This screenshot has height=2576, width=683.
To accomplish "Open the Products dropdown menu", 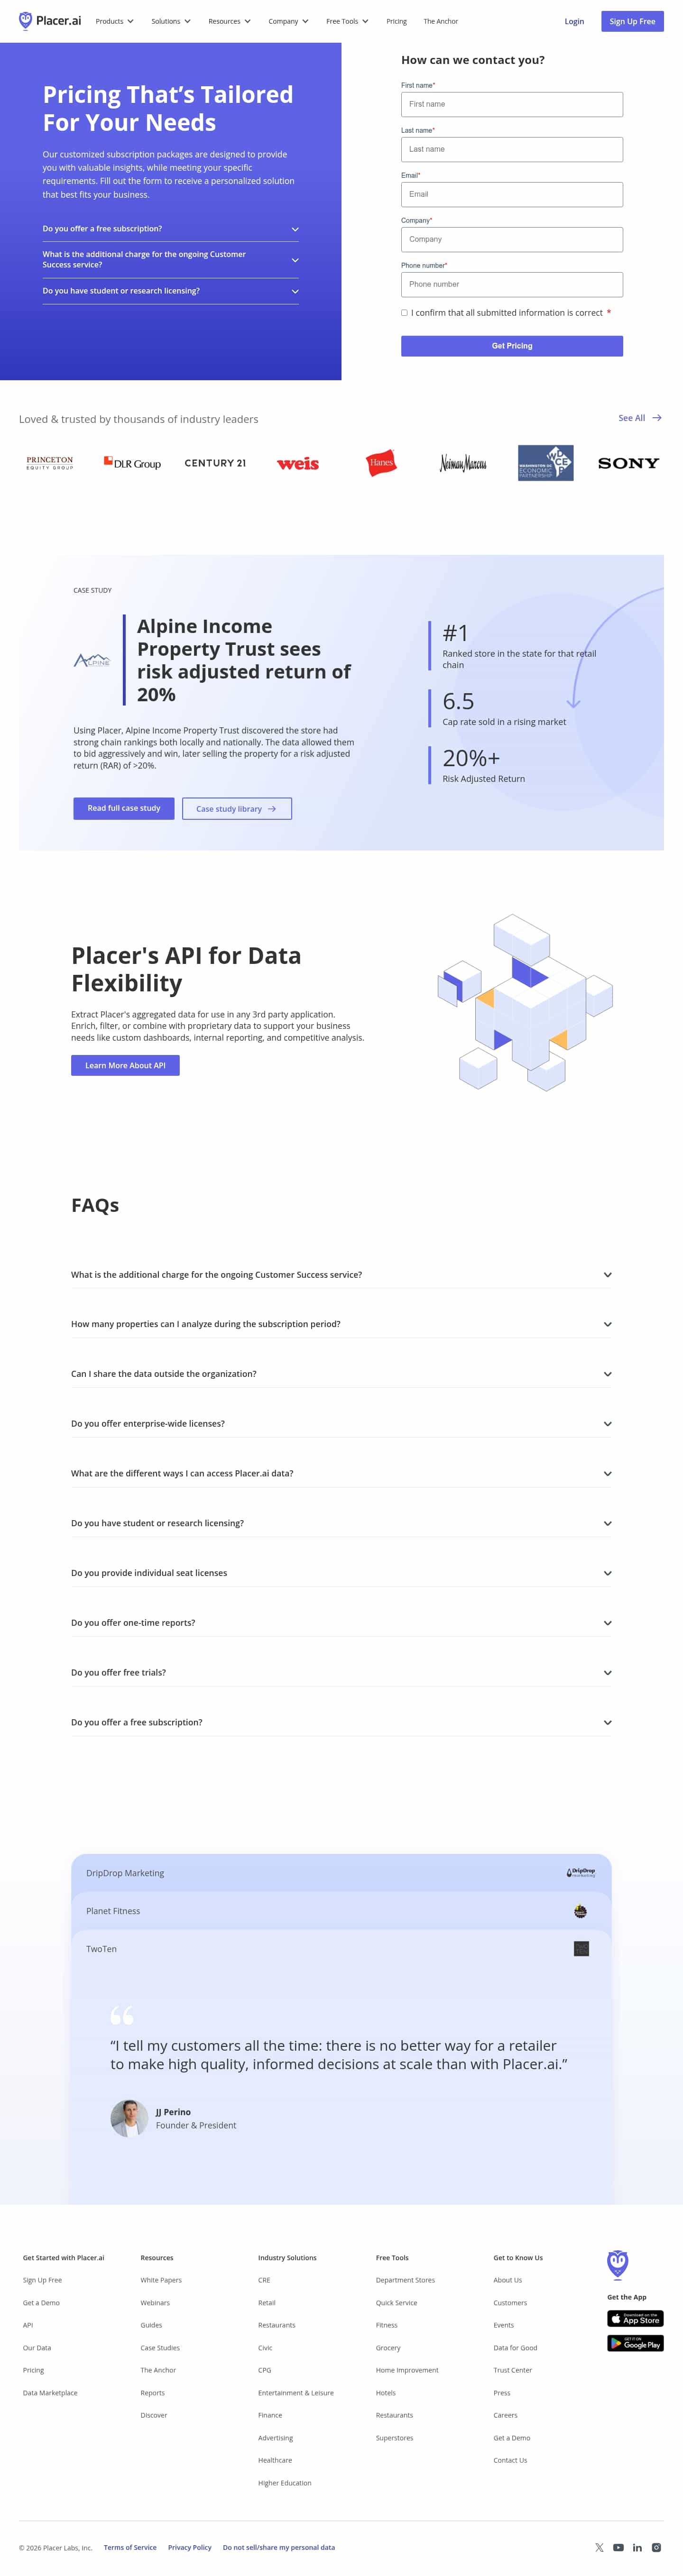I will click(x=114, y=21).
